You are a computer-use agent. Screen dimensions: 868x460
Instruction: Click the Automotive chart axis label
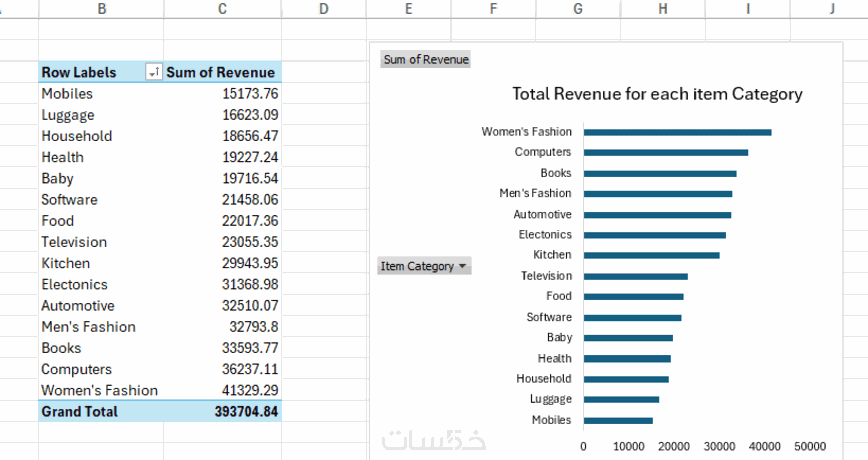[x=542, y=214]
